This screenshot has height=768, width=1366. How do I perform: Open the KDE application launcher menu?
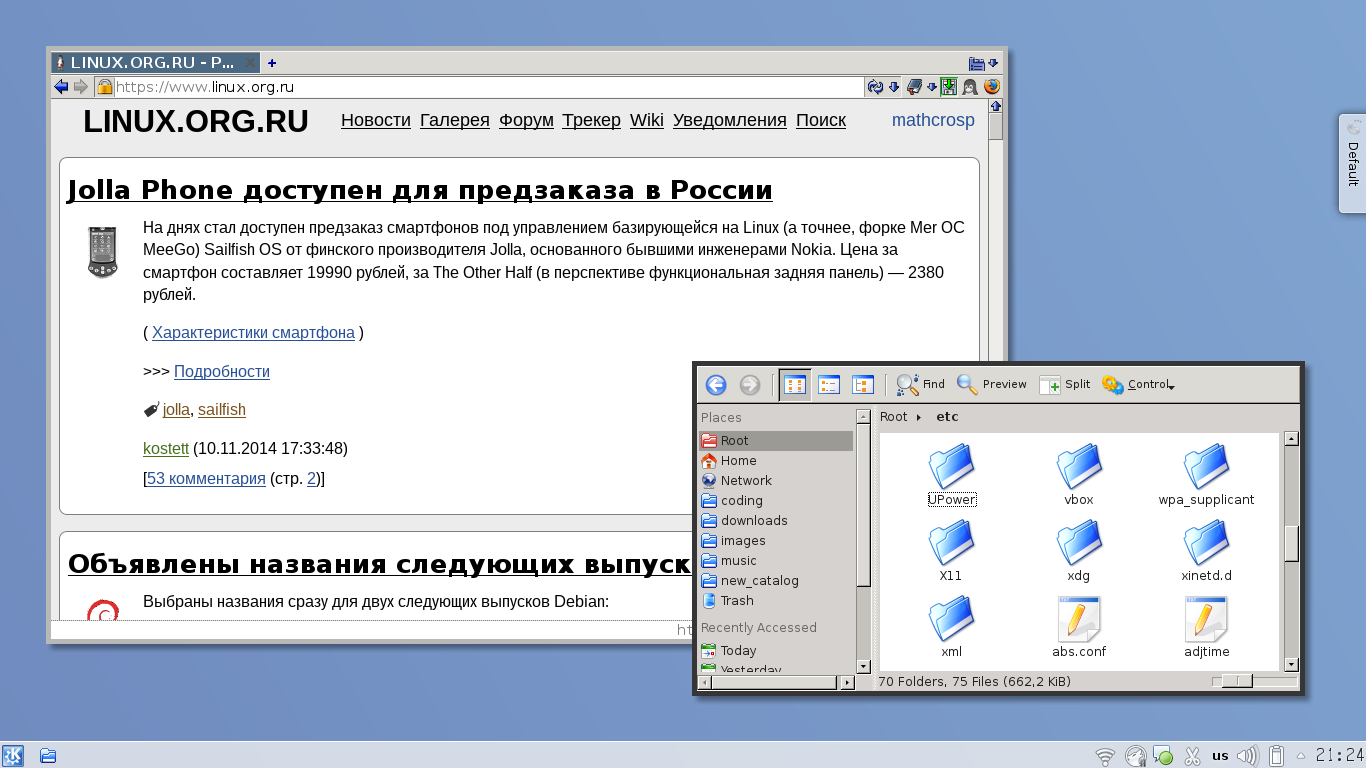pos(13,755)
